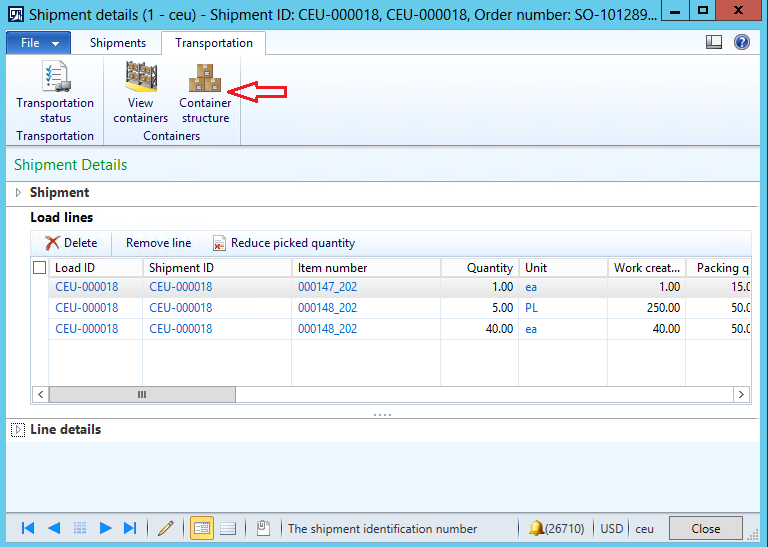Click the pencil edit icon

click(166, 528)
